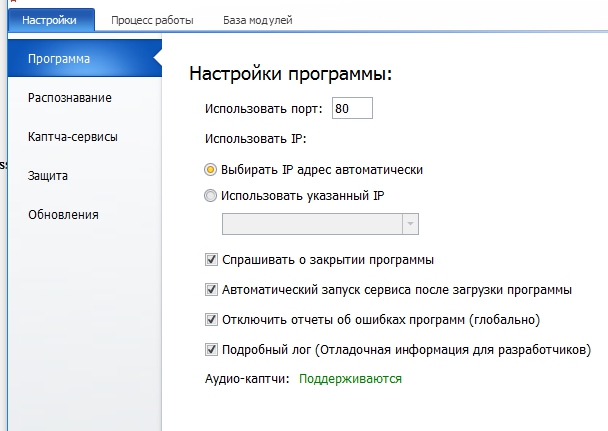Viewport: 608px width, 431px height.
Task: Click the Аудио-каптчи label
Action: (x=247, y=379)
